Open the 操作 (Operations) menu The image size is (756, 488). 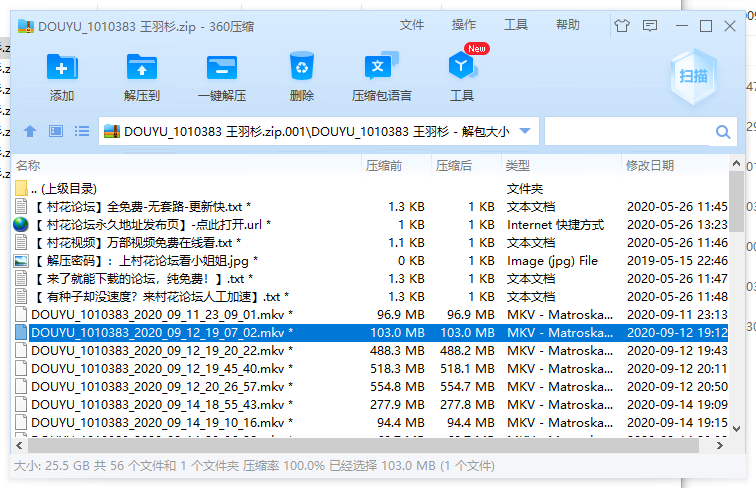[464, 25]
